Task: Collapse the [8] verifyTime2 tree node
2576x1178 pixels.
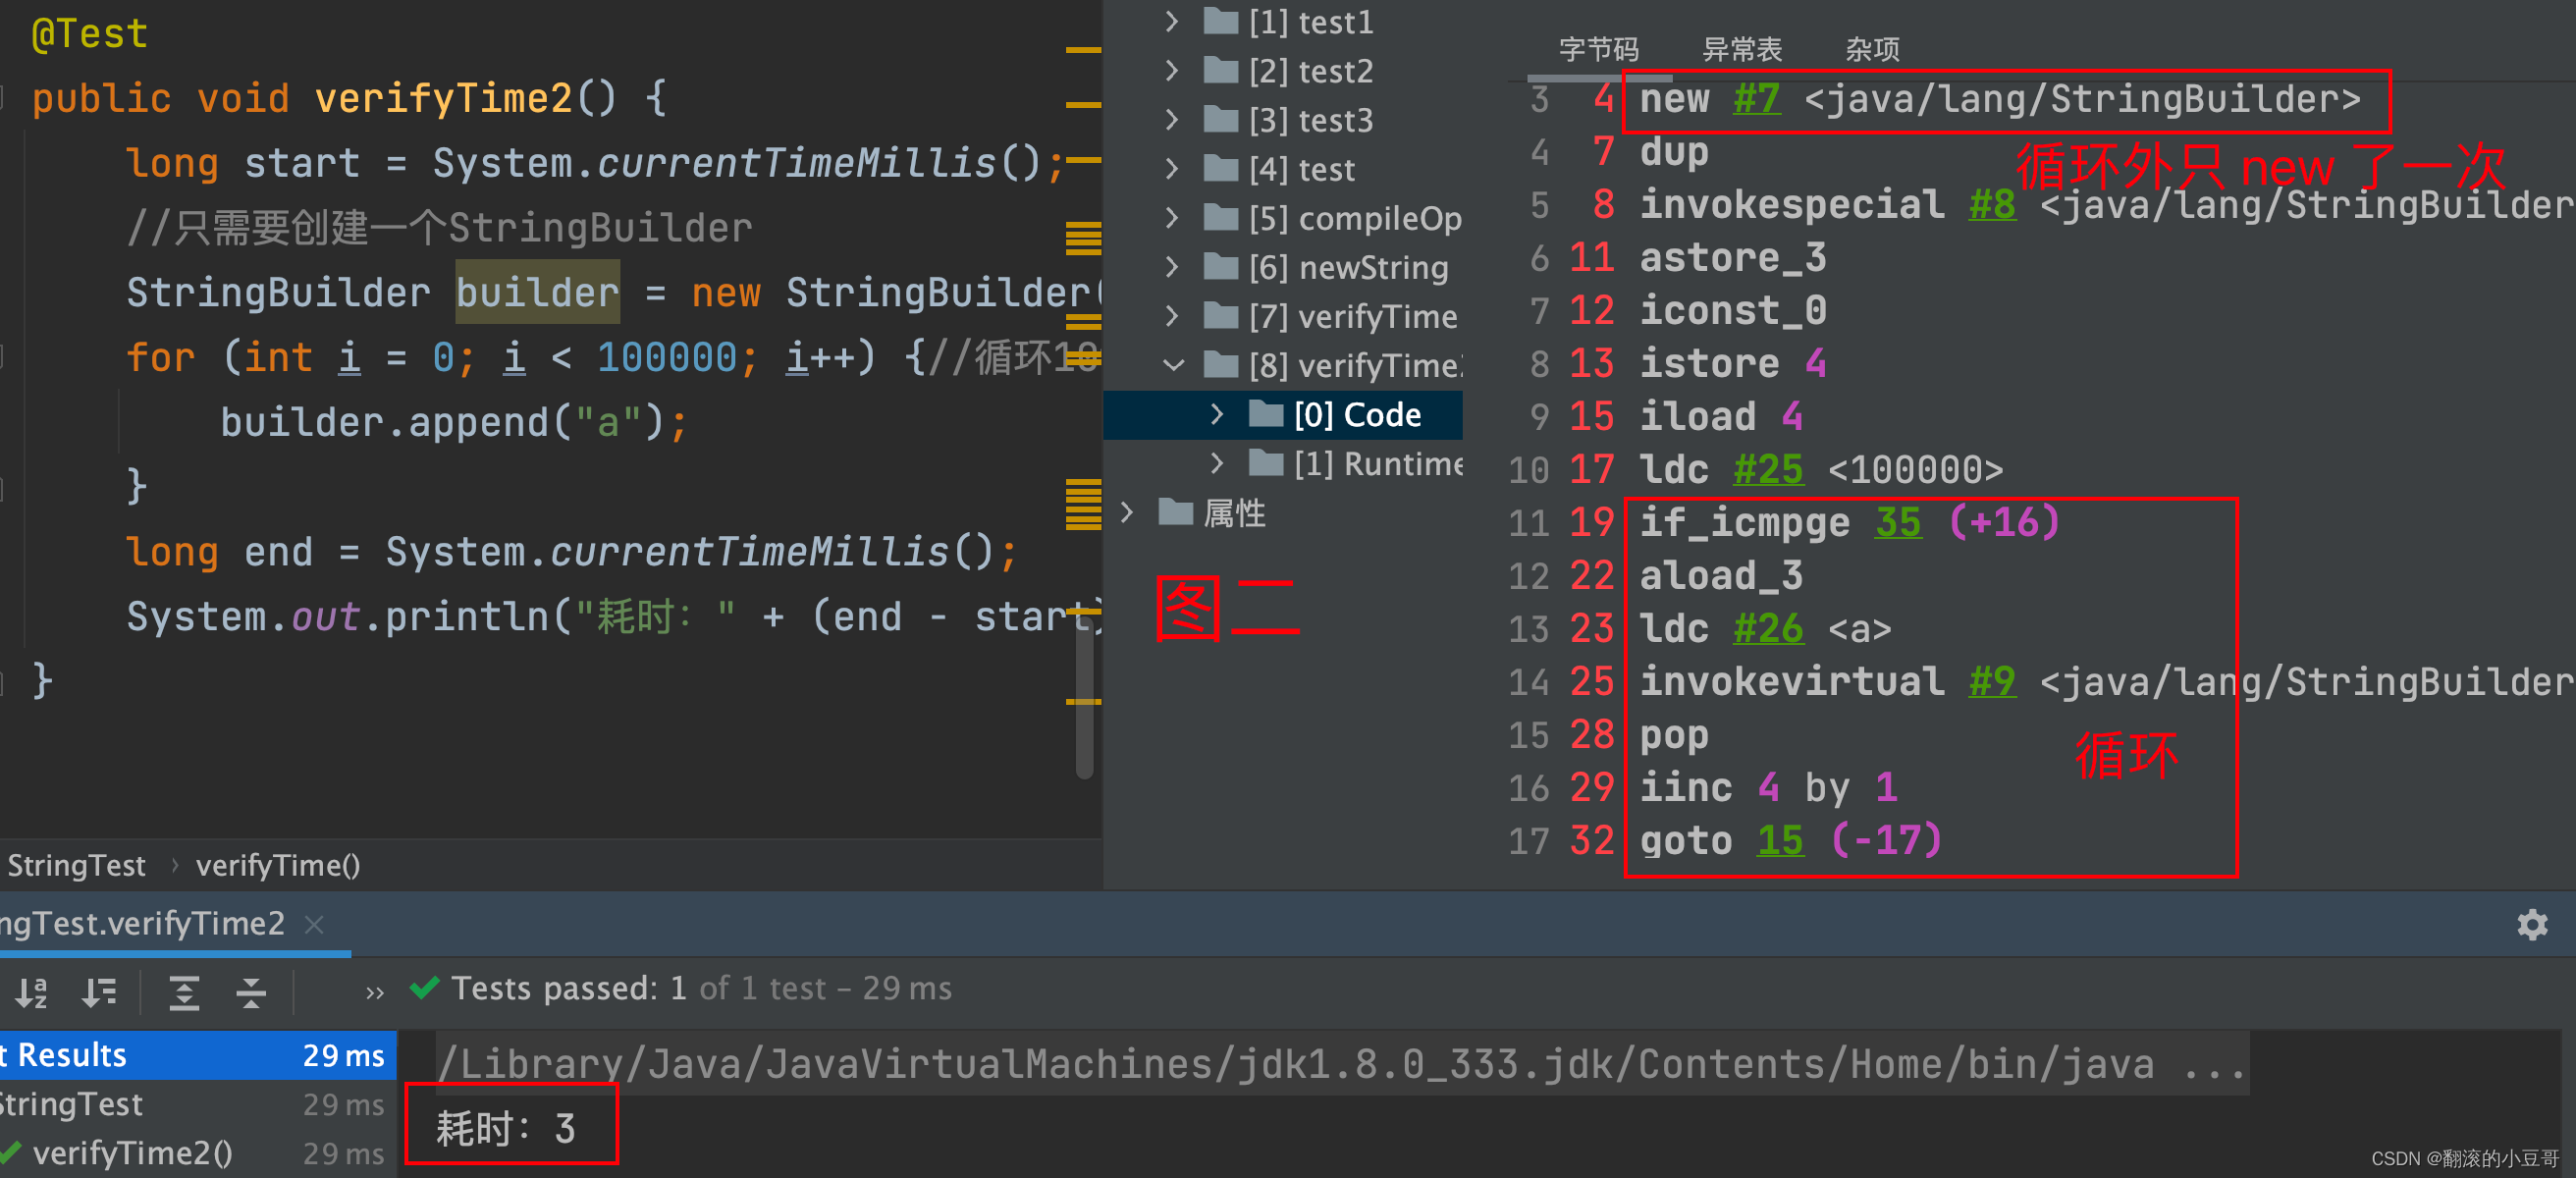Action: tap(1172, 365)
